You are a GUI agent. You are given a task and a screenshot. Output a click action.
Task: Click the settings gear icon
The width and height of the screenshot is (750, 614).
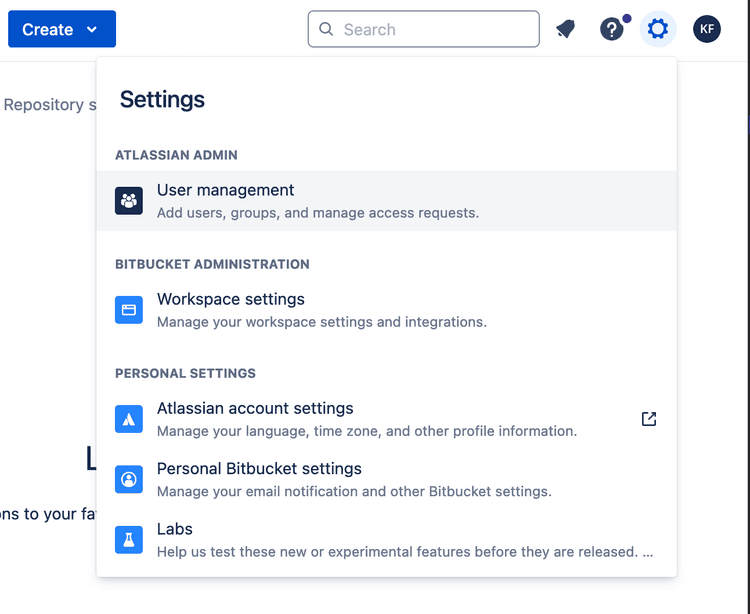pos(658,29)
